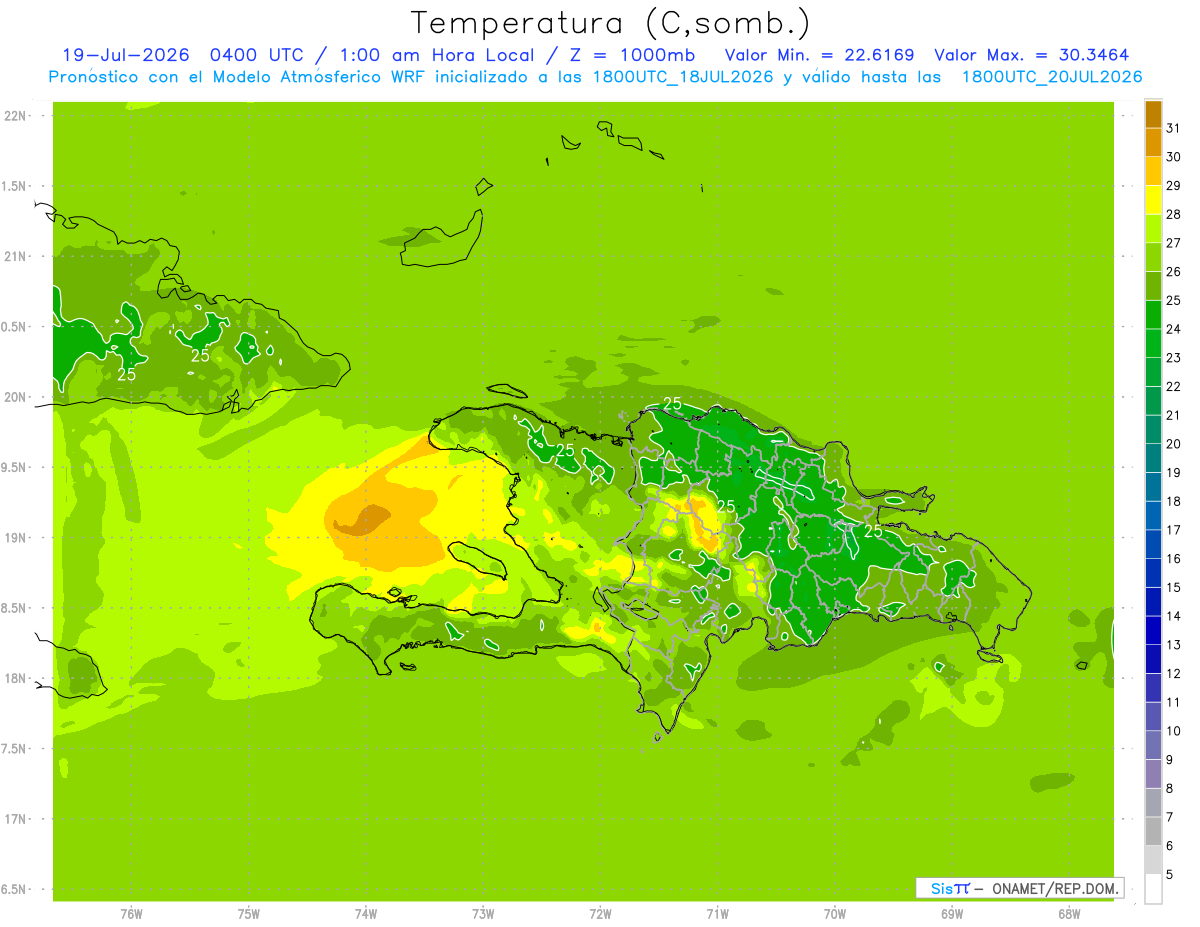1200x927 pixels.
Task: Pick the colorbar band between 29 and 30
Action: coord(1153,172)
